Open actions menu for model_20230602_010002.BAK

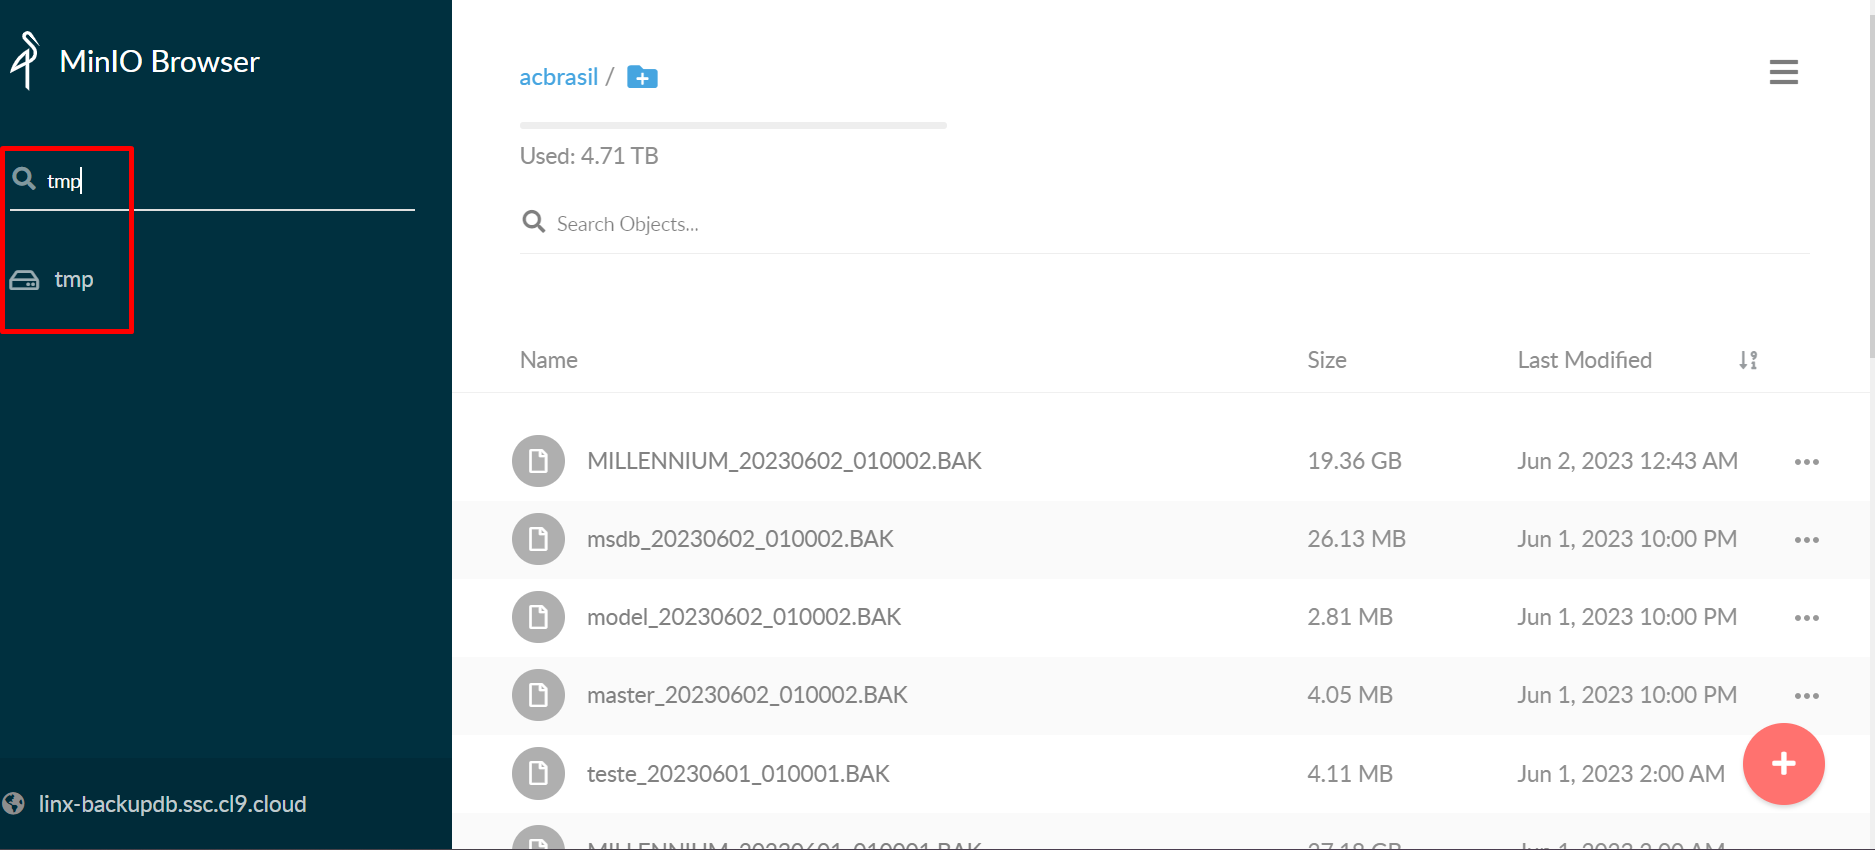1806,618
